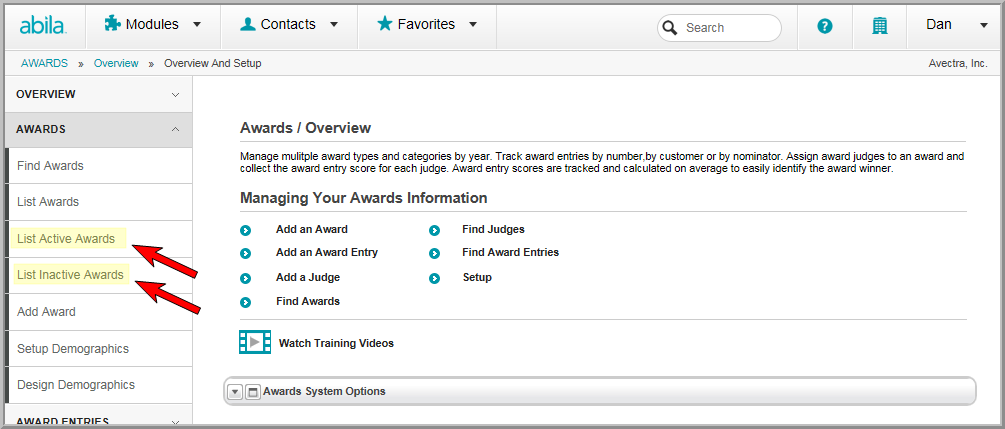Click arrow bullet next to Add an Award

(245, 230)
